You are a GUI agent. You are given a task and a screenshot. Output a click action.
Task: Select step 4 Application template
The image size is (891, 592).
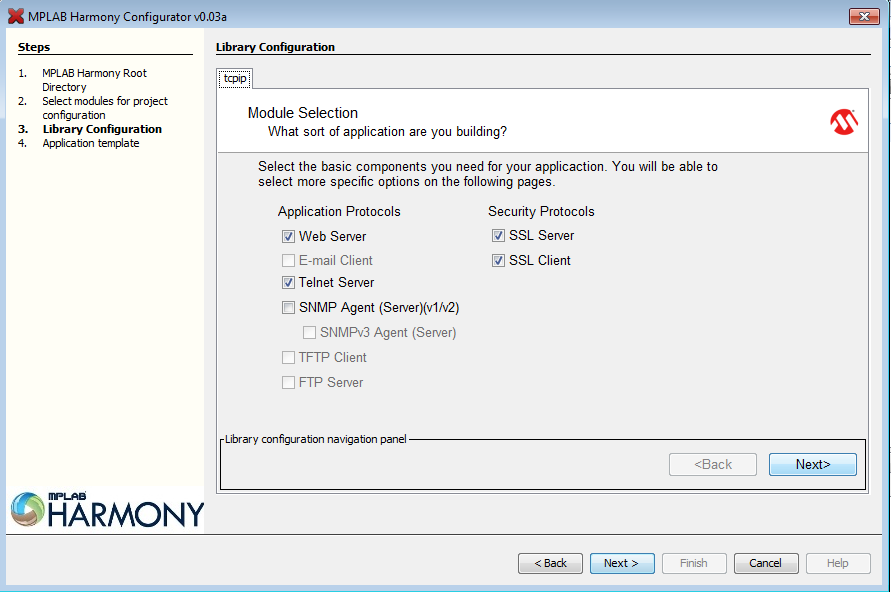tap(91, 143)
